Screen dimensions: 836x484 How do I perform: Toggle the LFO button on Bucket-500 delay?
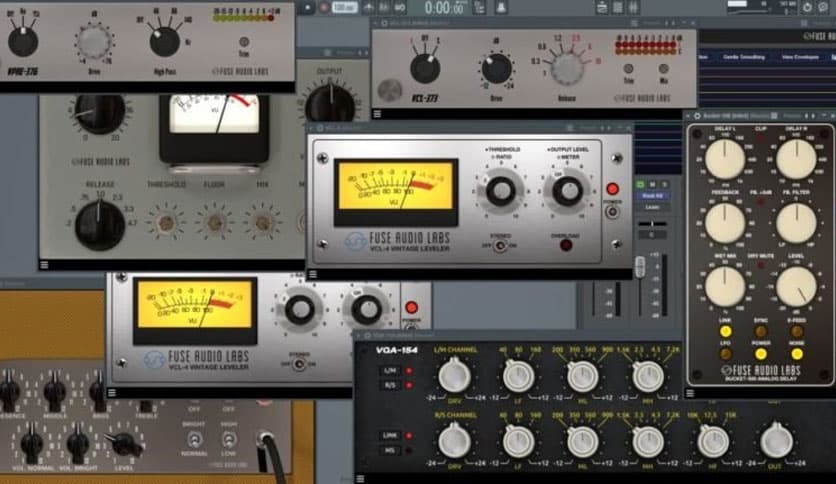click(x=725, y=354)
